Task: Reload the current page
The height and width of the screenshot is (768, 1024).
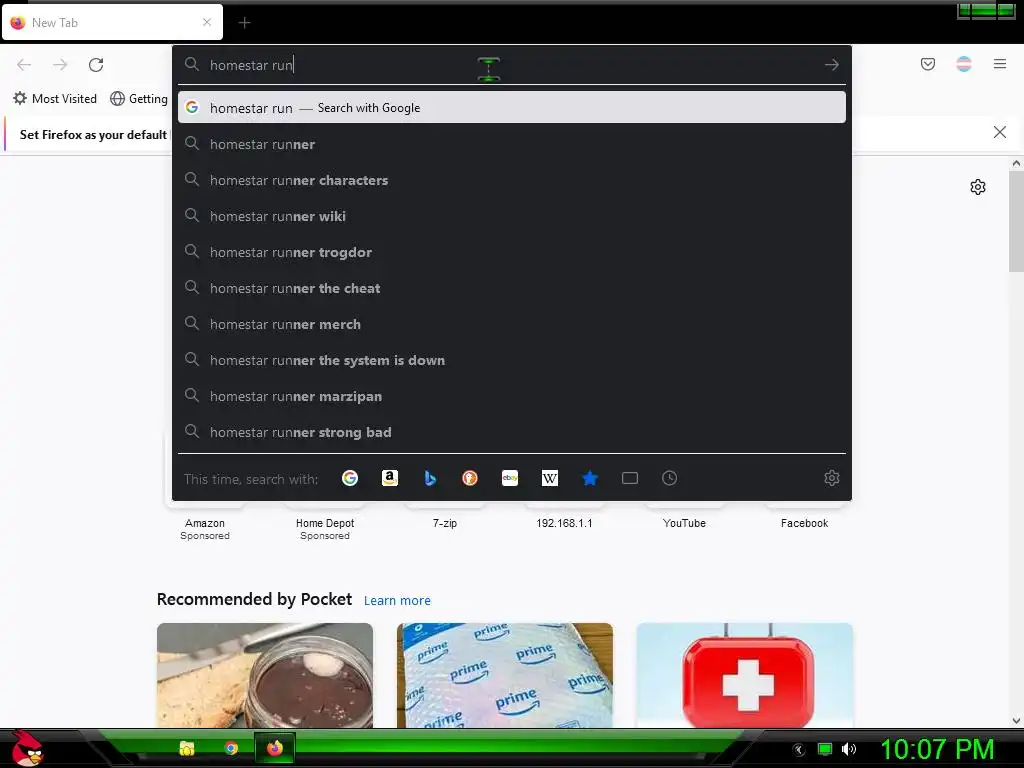Action: [96, 65]
